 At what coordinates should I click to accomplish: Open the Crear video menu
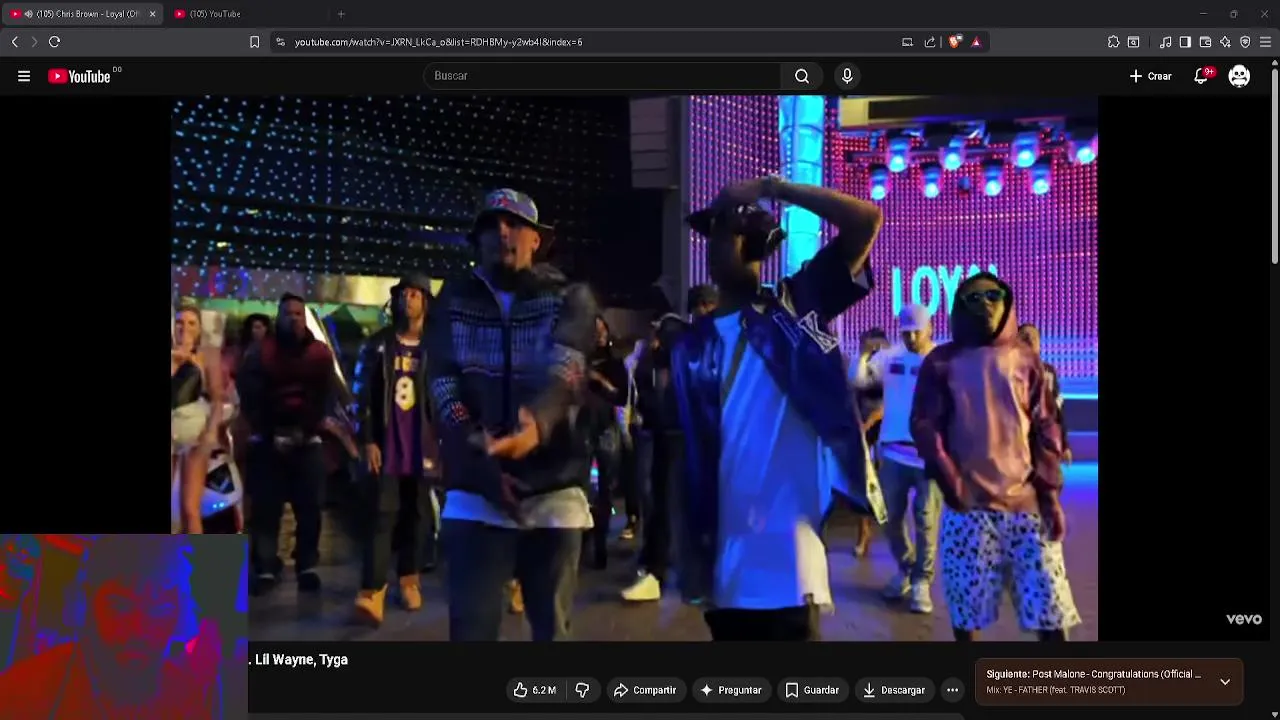1150,76
